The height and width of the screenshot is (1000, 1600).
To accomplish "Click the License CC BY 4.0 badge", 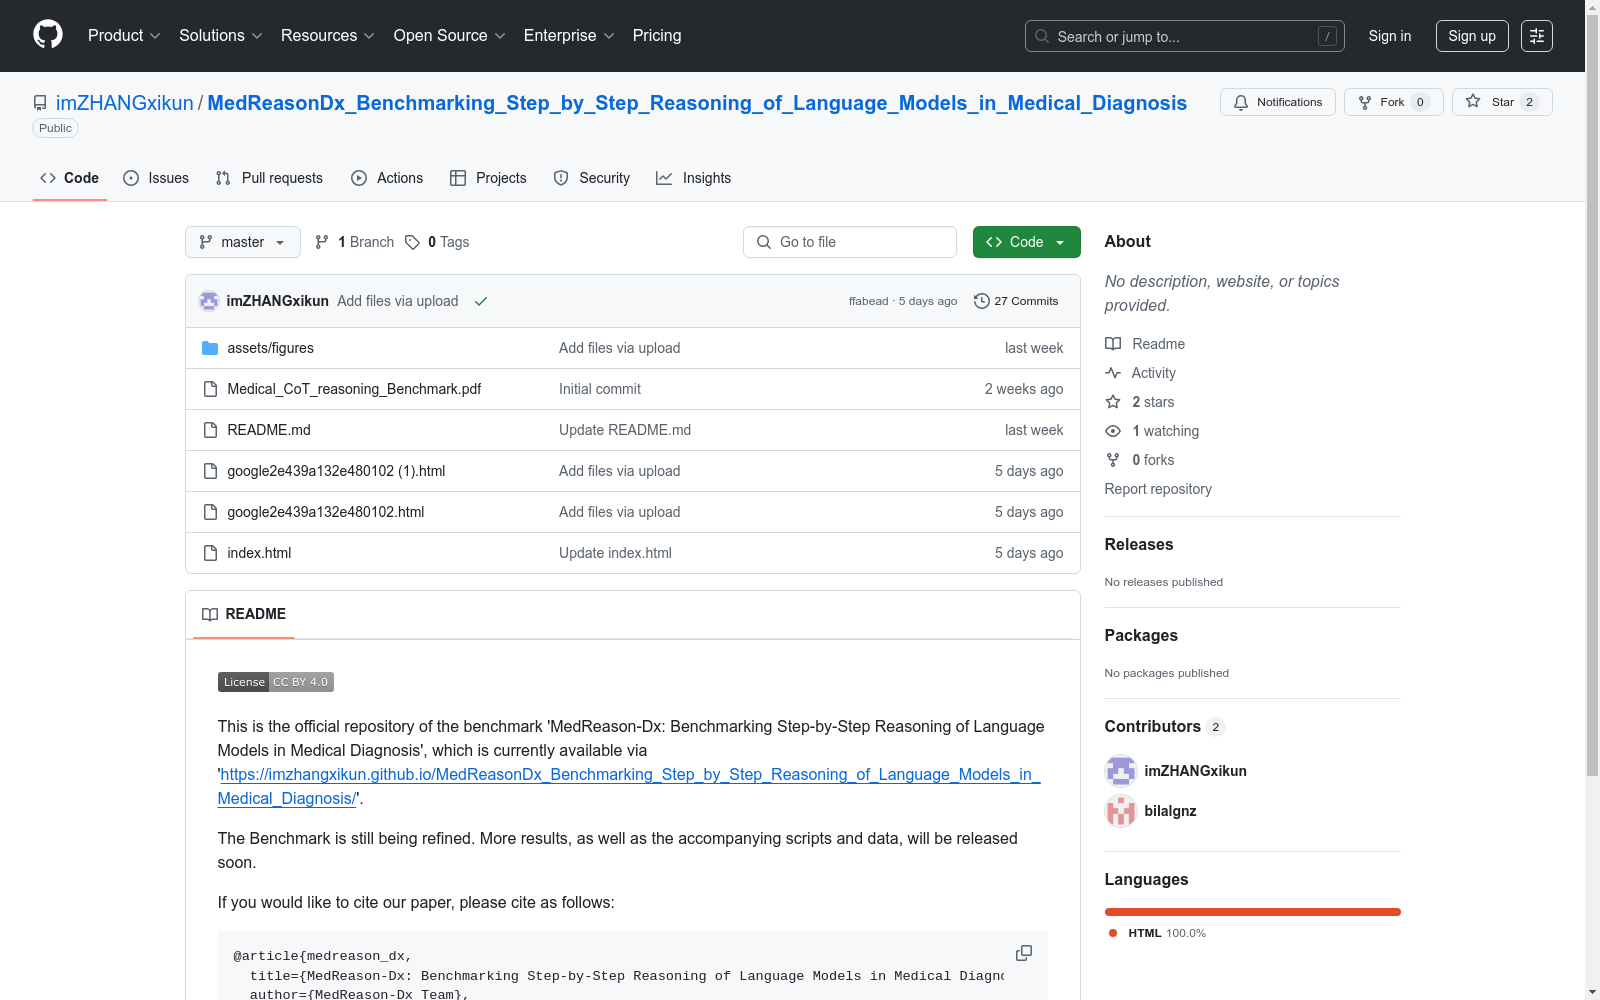I will (276, 682).
